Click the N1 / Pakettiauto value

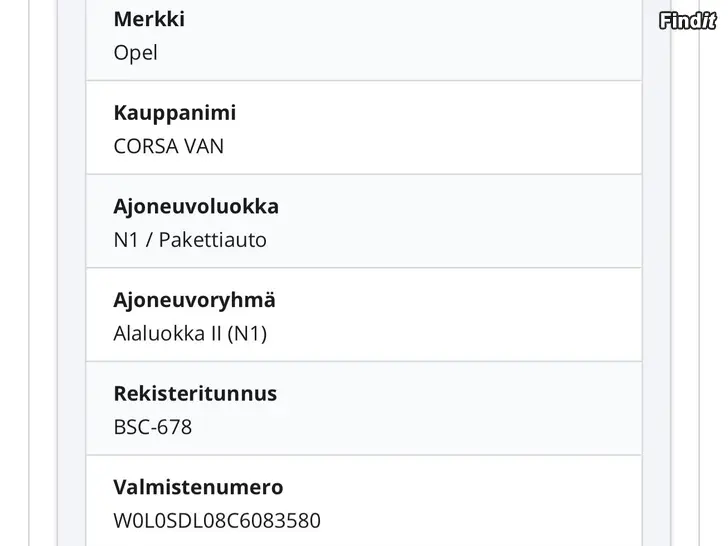(x=190, y=240)
